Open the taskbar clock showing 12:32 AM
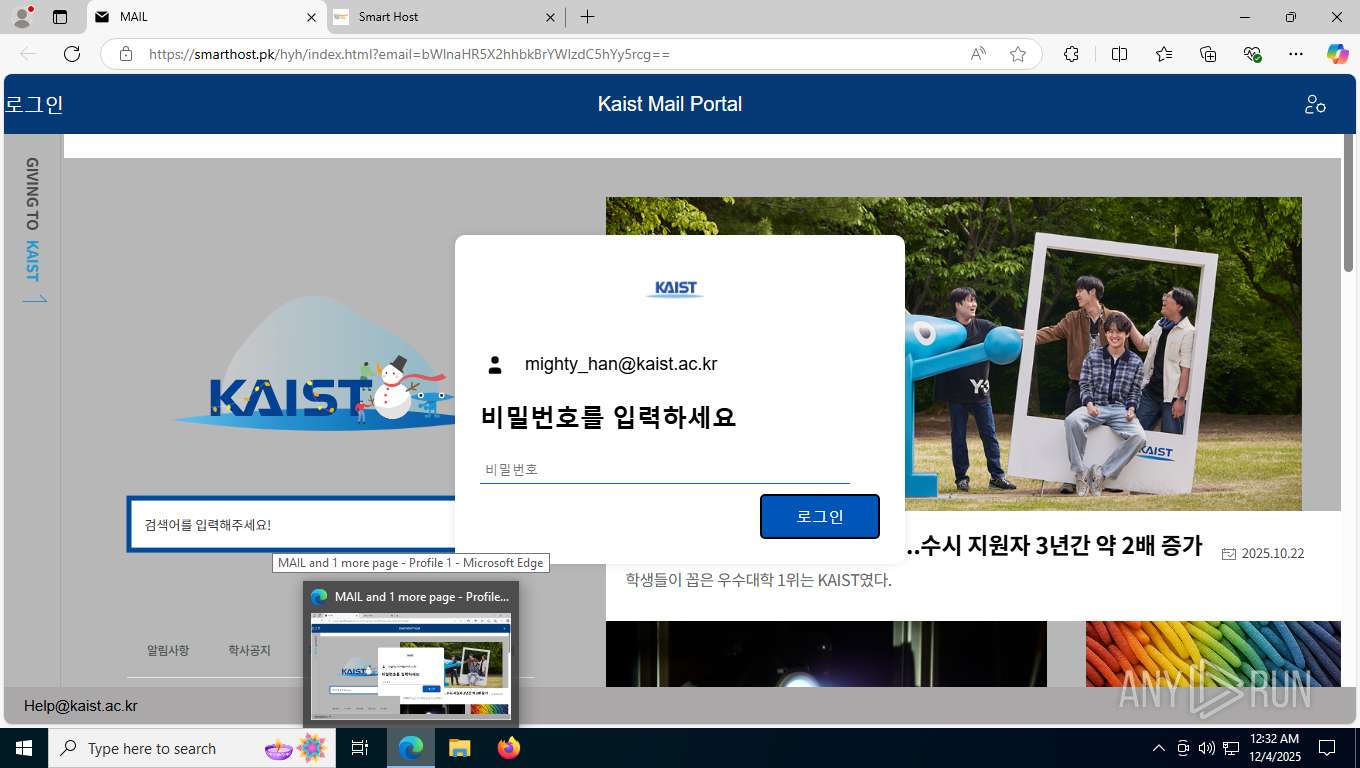 [x=1274, y=748]
